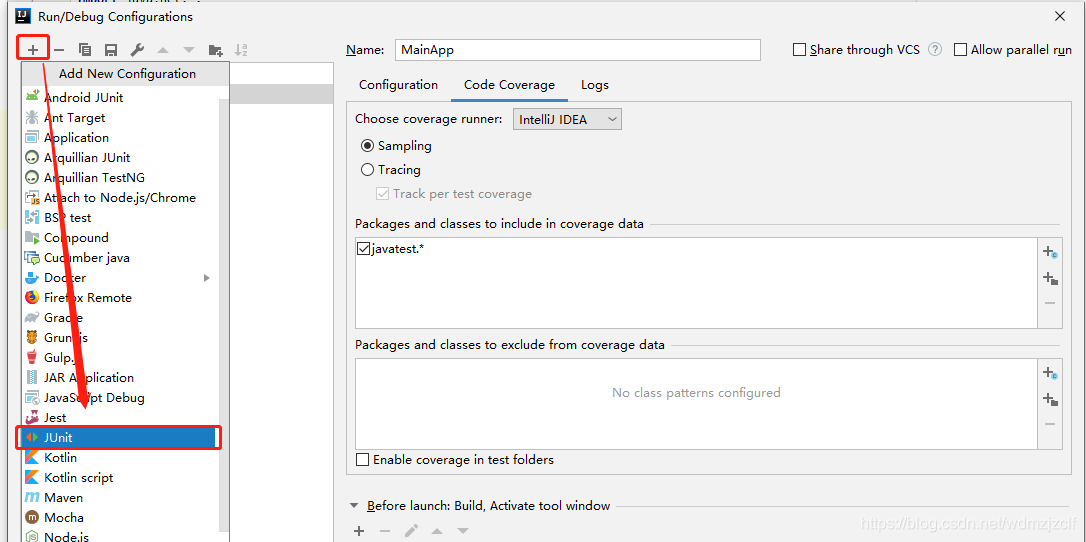Toggle Share through VCS checkbox
1086x542 pixels.
click(x=799, y=50)
